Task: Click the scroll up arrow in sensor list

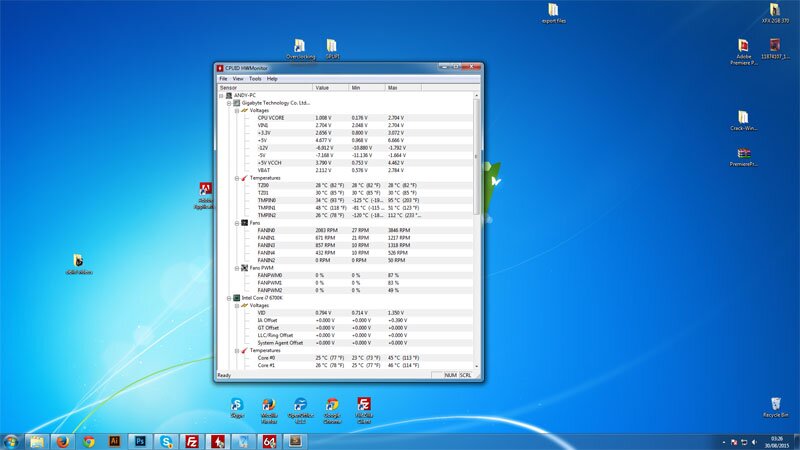Action: (477, 95)
